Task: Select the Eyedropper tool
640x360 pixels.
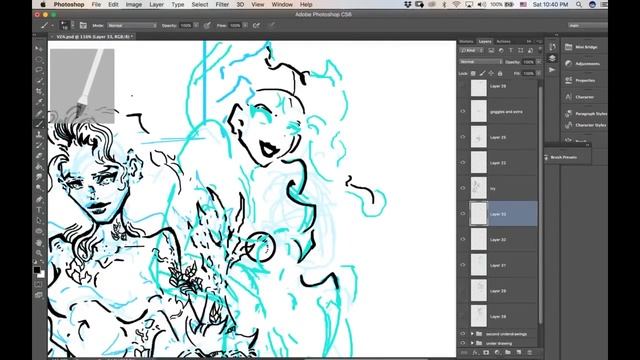Action: [x=39, y=102]
